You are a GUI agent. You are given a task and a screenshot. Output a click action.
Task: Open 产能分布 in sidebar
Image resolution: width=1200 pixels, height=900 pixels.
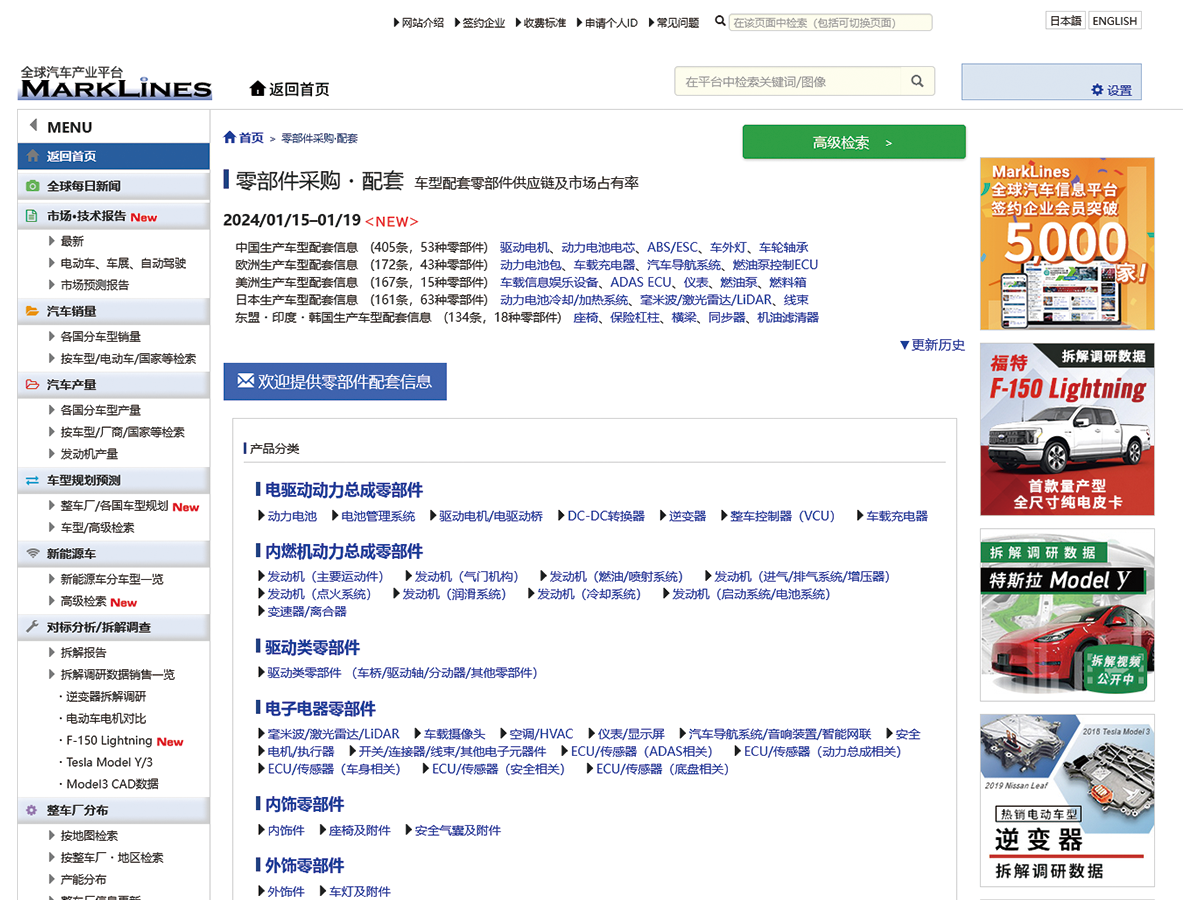tap(83, 880)
